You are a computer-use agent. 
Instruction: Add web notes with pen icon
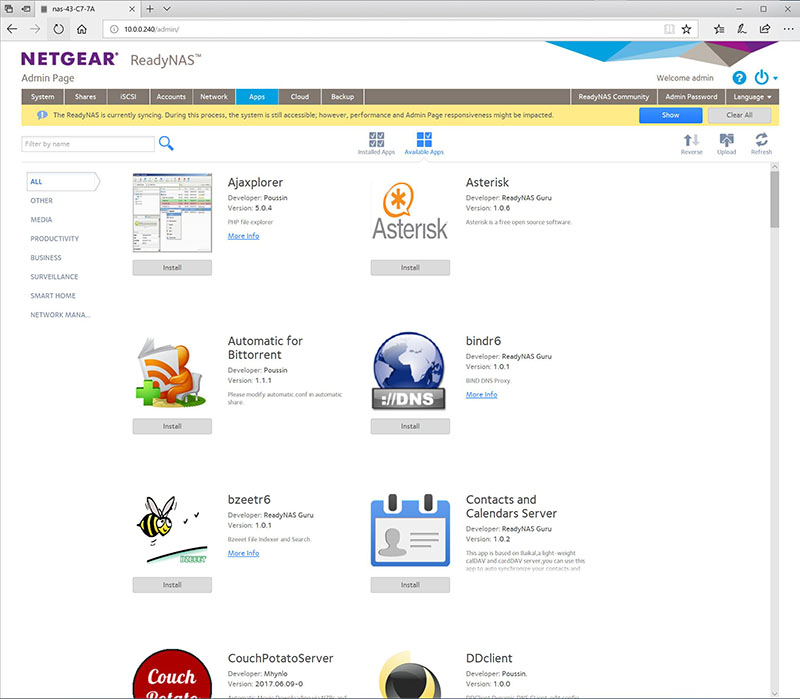tap(742, 29)
